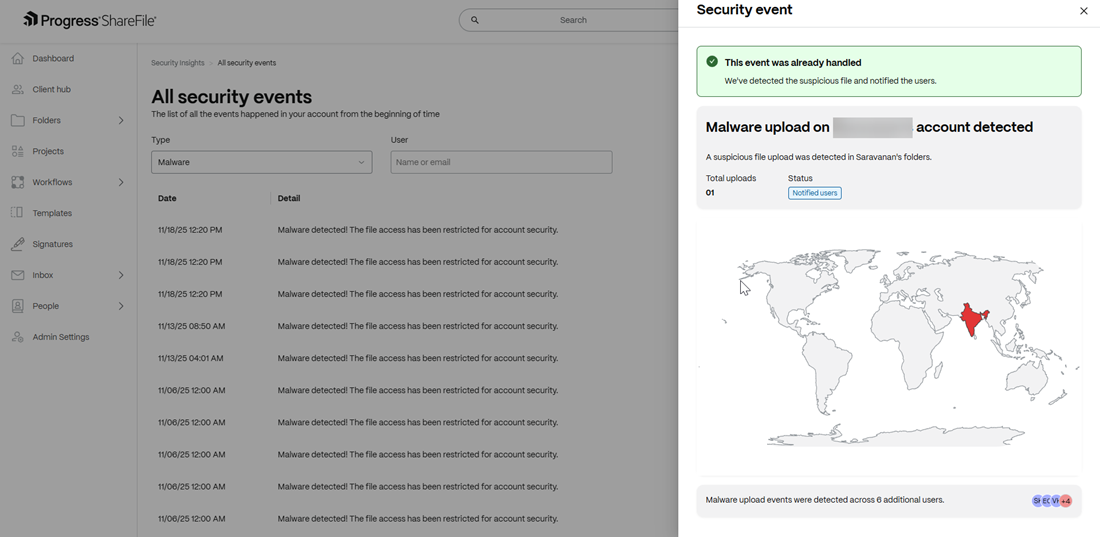Expand the People submenu chevron

121,306
